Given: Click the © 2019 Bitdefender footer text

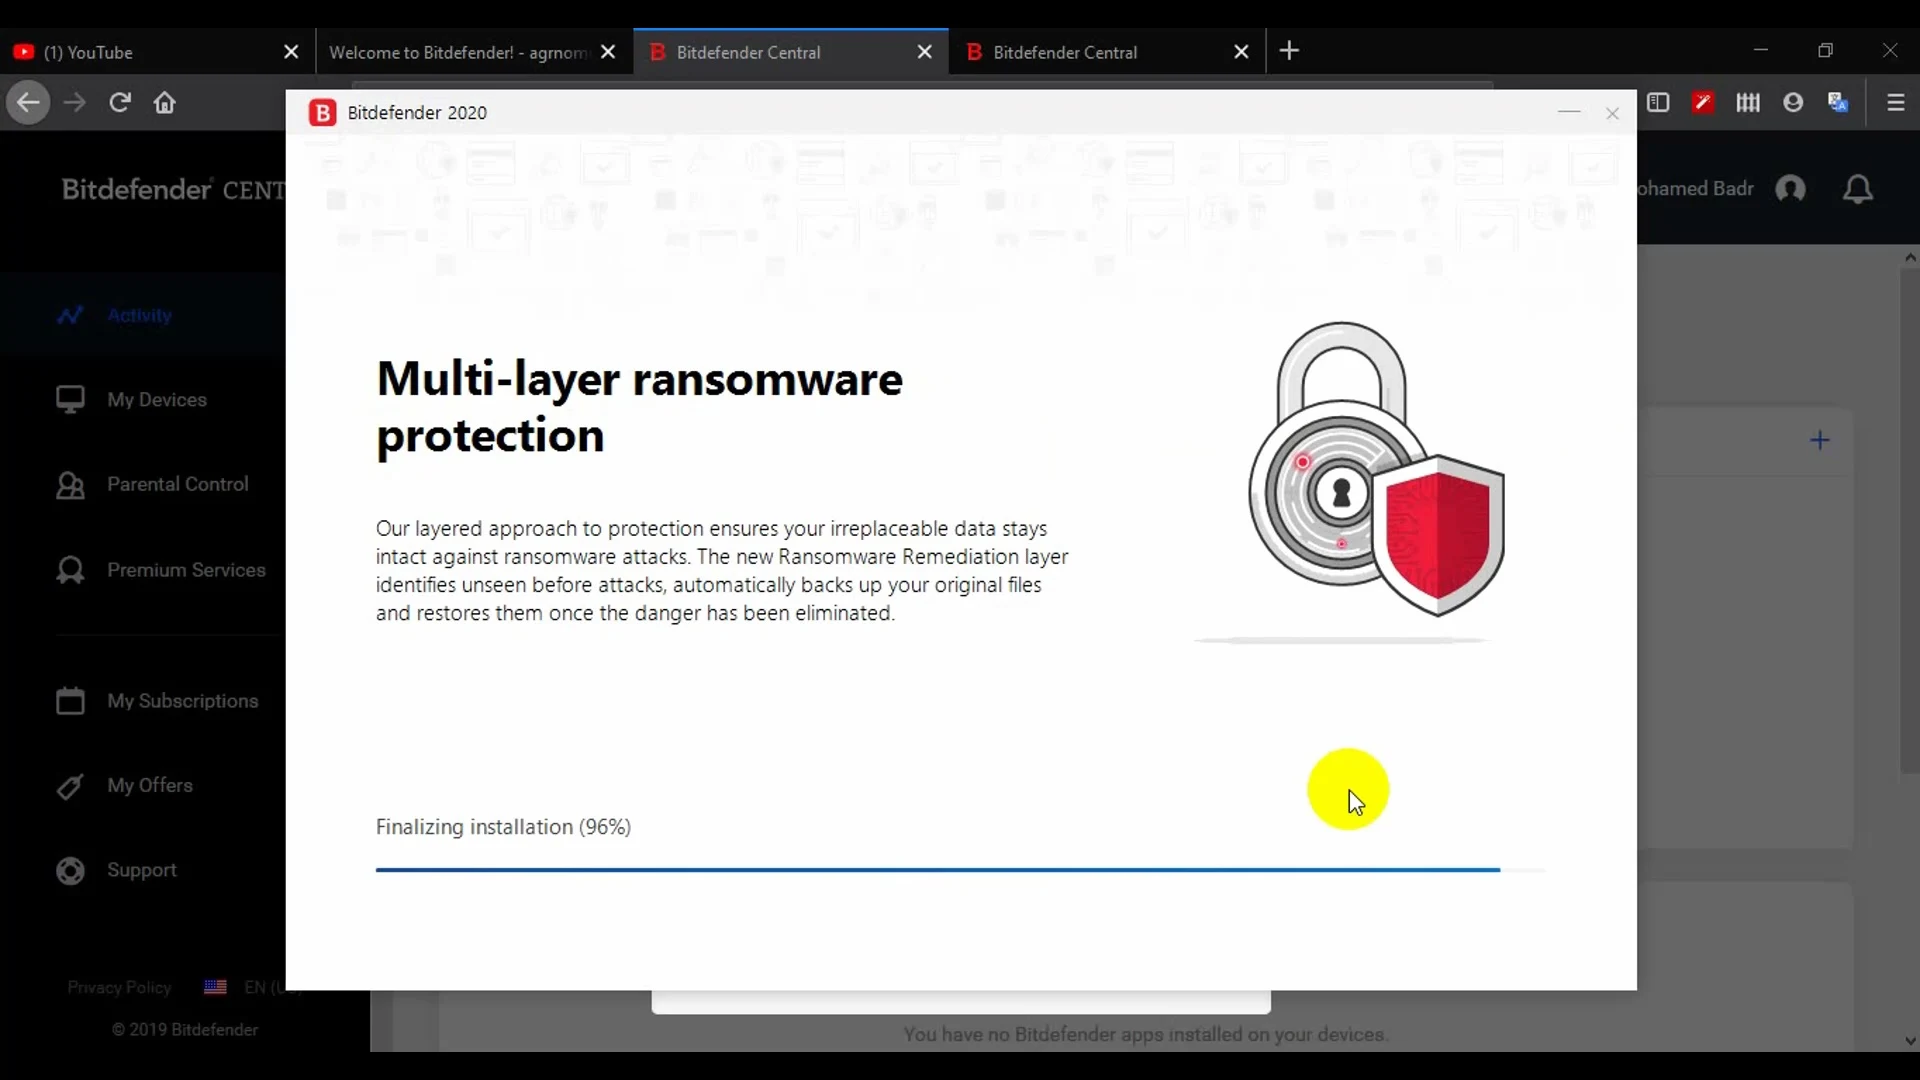Looking at the screenshot, I should 185,1029.
